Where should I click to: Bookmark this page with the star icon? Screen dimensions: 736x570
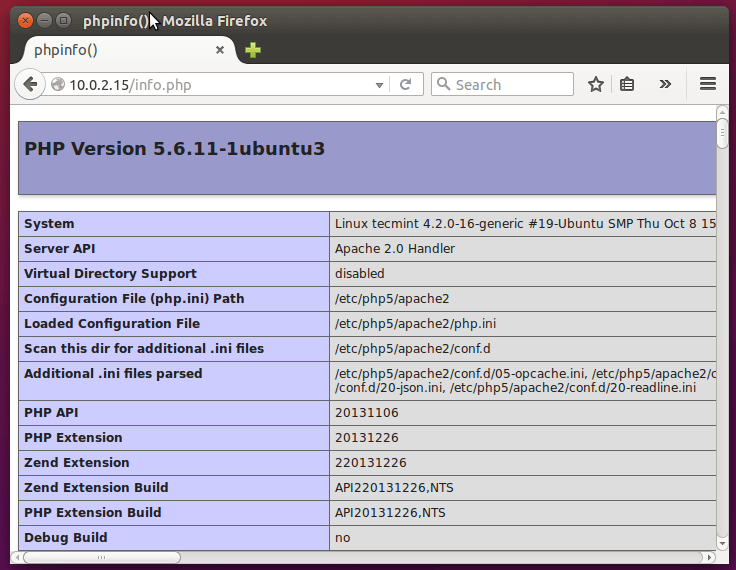coord(596,85)
